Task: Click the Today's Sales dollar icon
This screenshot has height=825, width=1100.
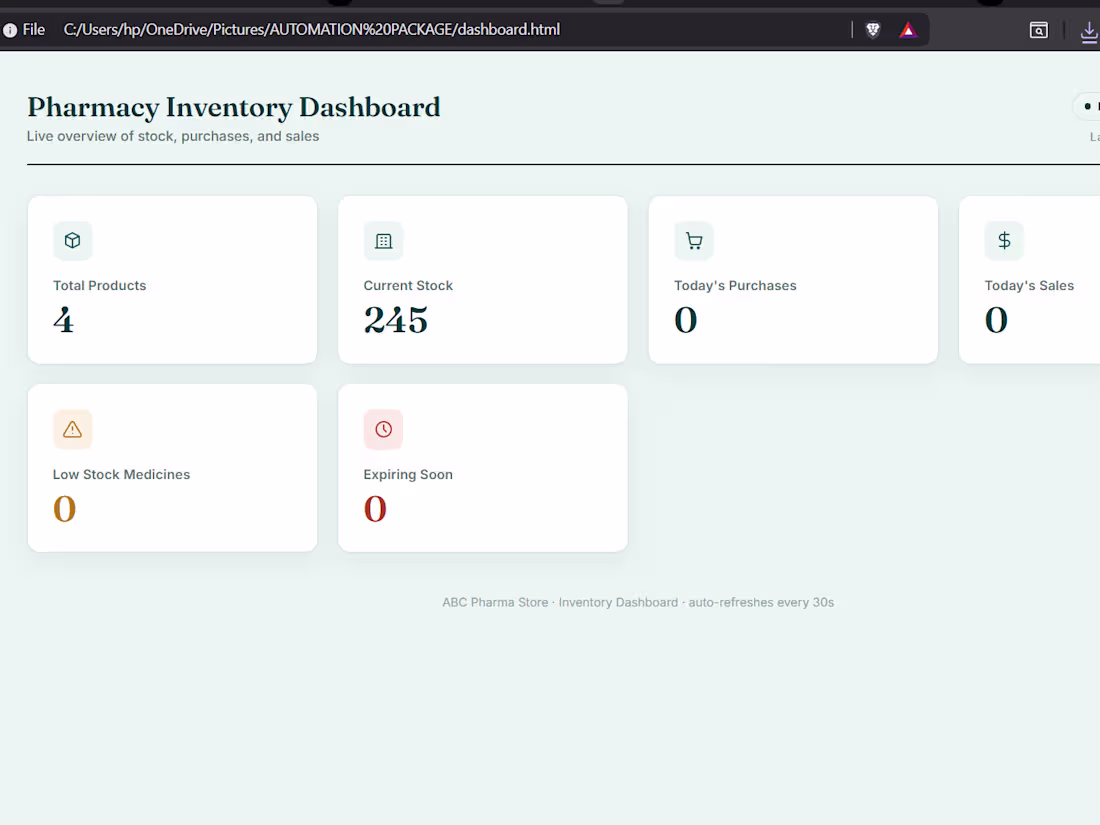Action: pos(1004,241)
